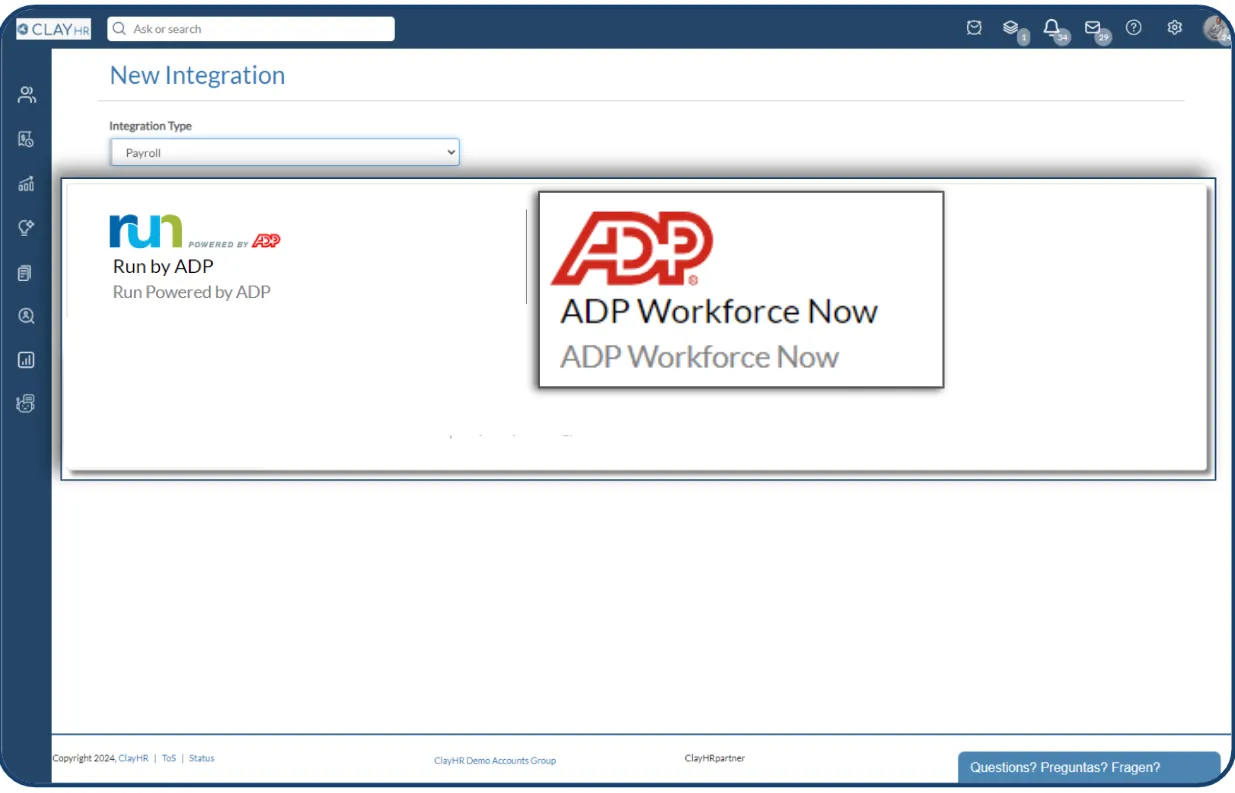Open the People icon in sidebar
The image size is (1235, 793).
click(x=27, y=95)
